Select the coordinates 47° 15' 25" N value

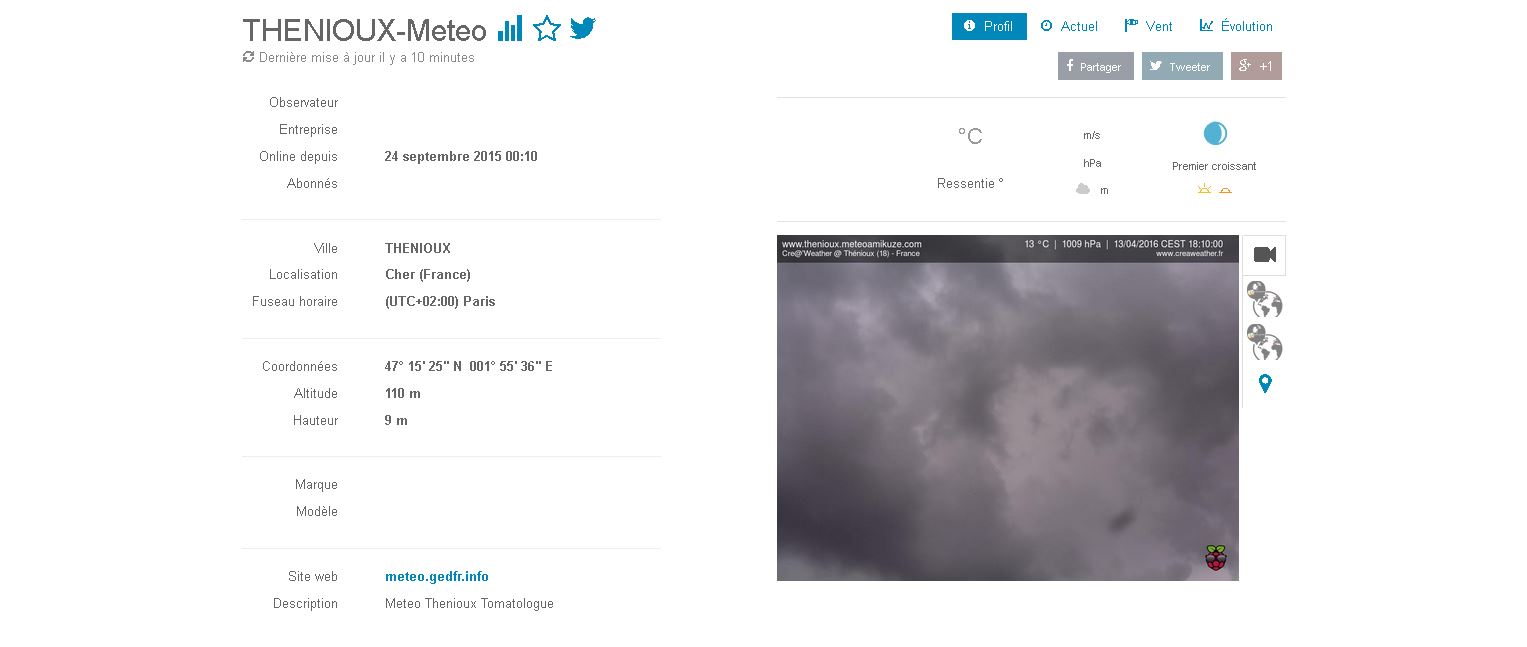pyautogui.click(x=424, y=366)
